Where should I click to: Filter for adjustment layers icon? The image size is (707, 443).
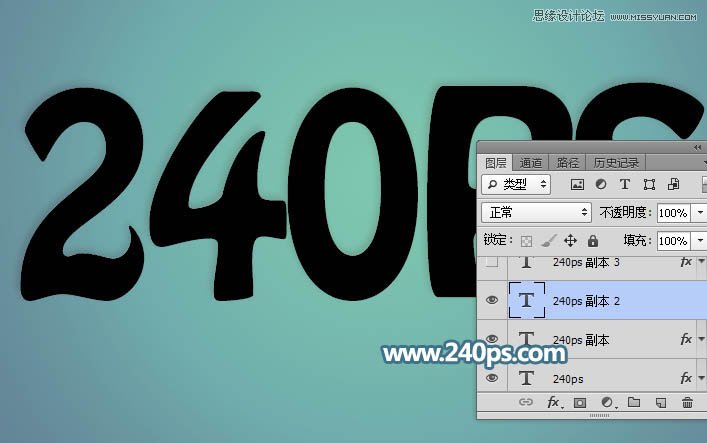click(x=601, y=185)
